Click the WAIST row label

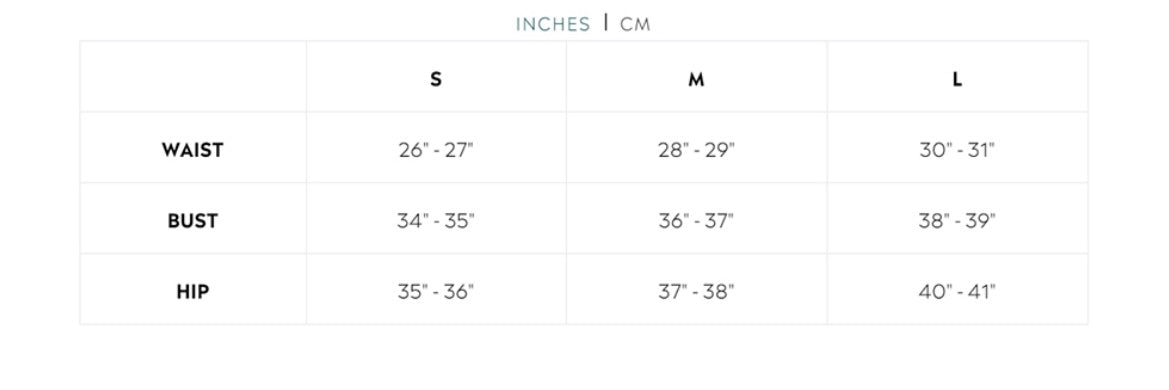(192, 150)
